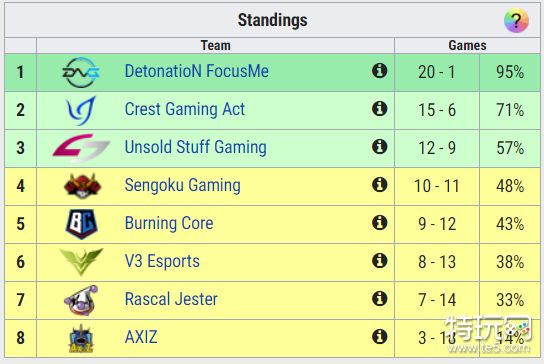544x364 pixels.
Task: Click the DetonatioN FocusMe team logo
Action: click(81, 72)
